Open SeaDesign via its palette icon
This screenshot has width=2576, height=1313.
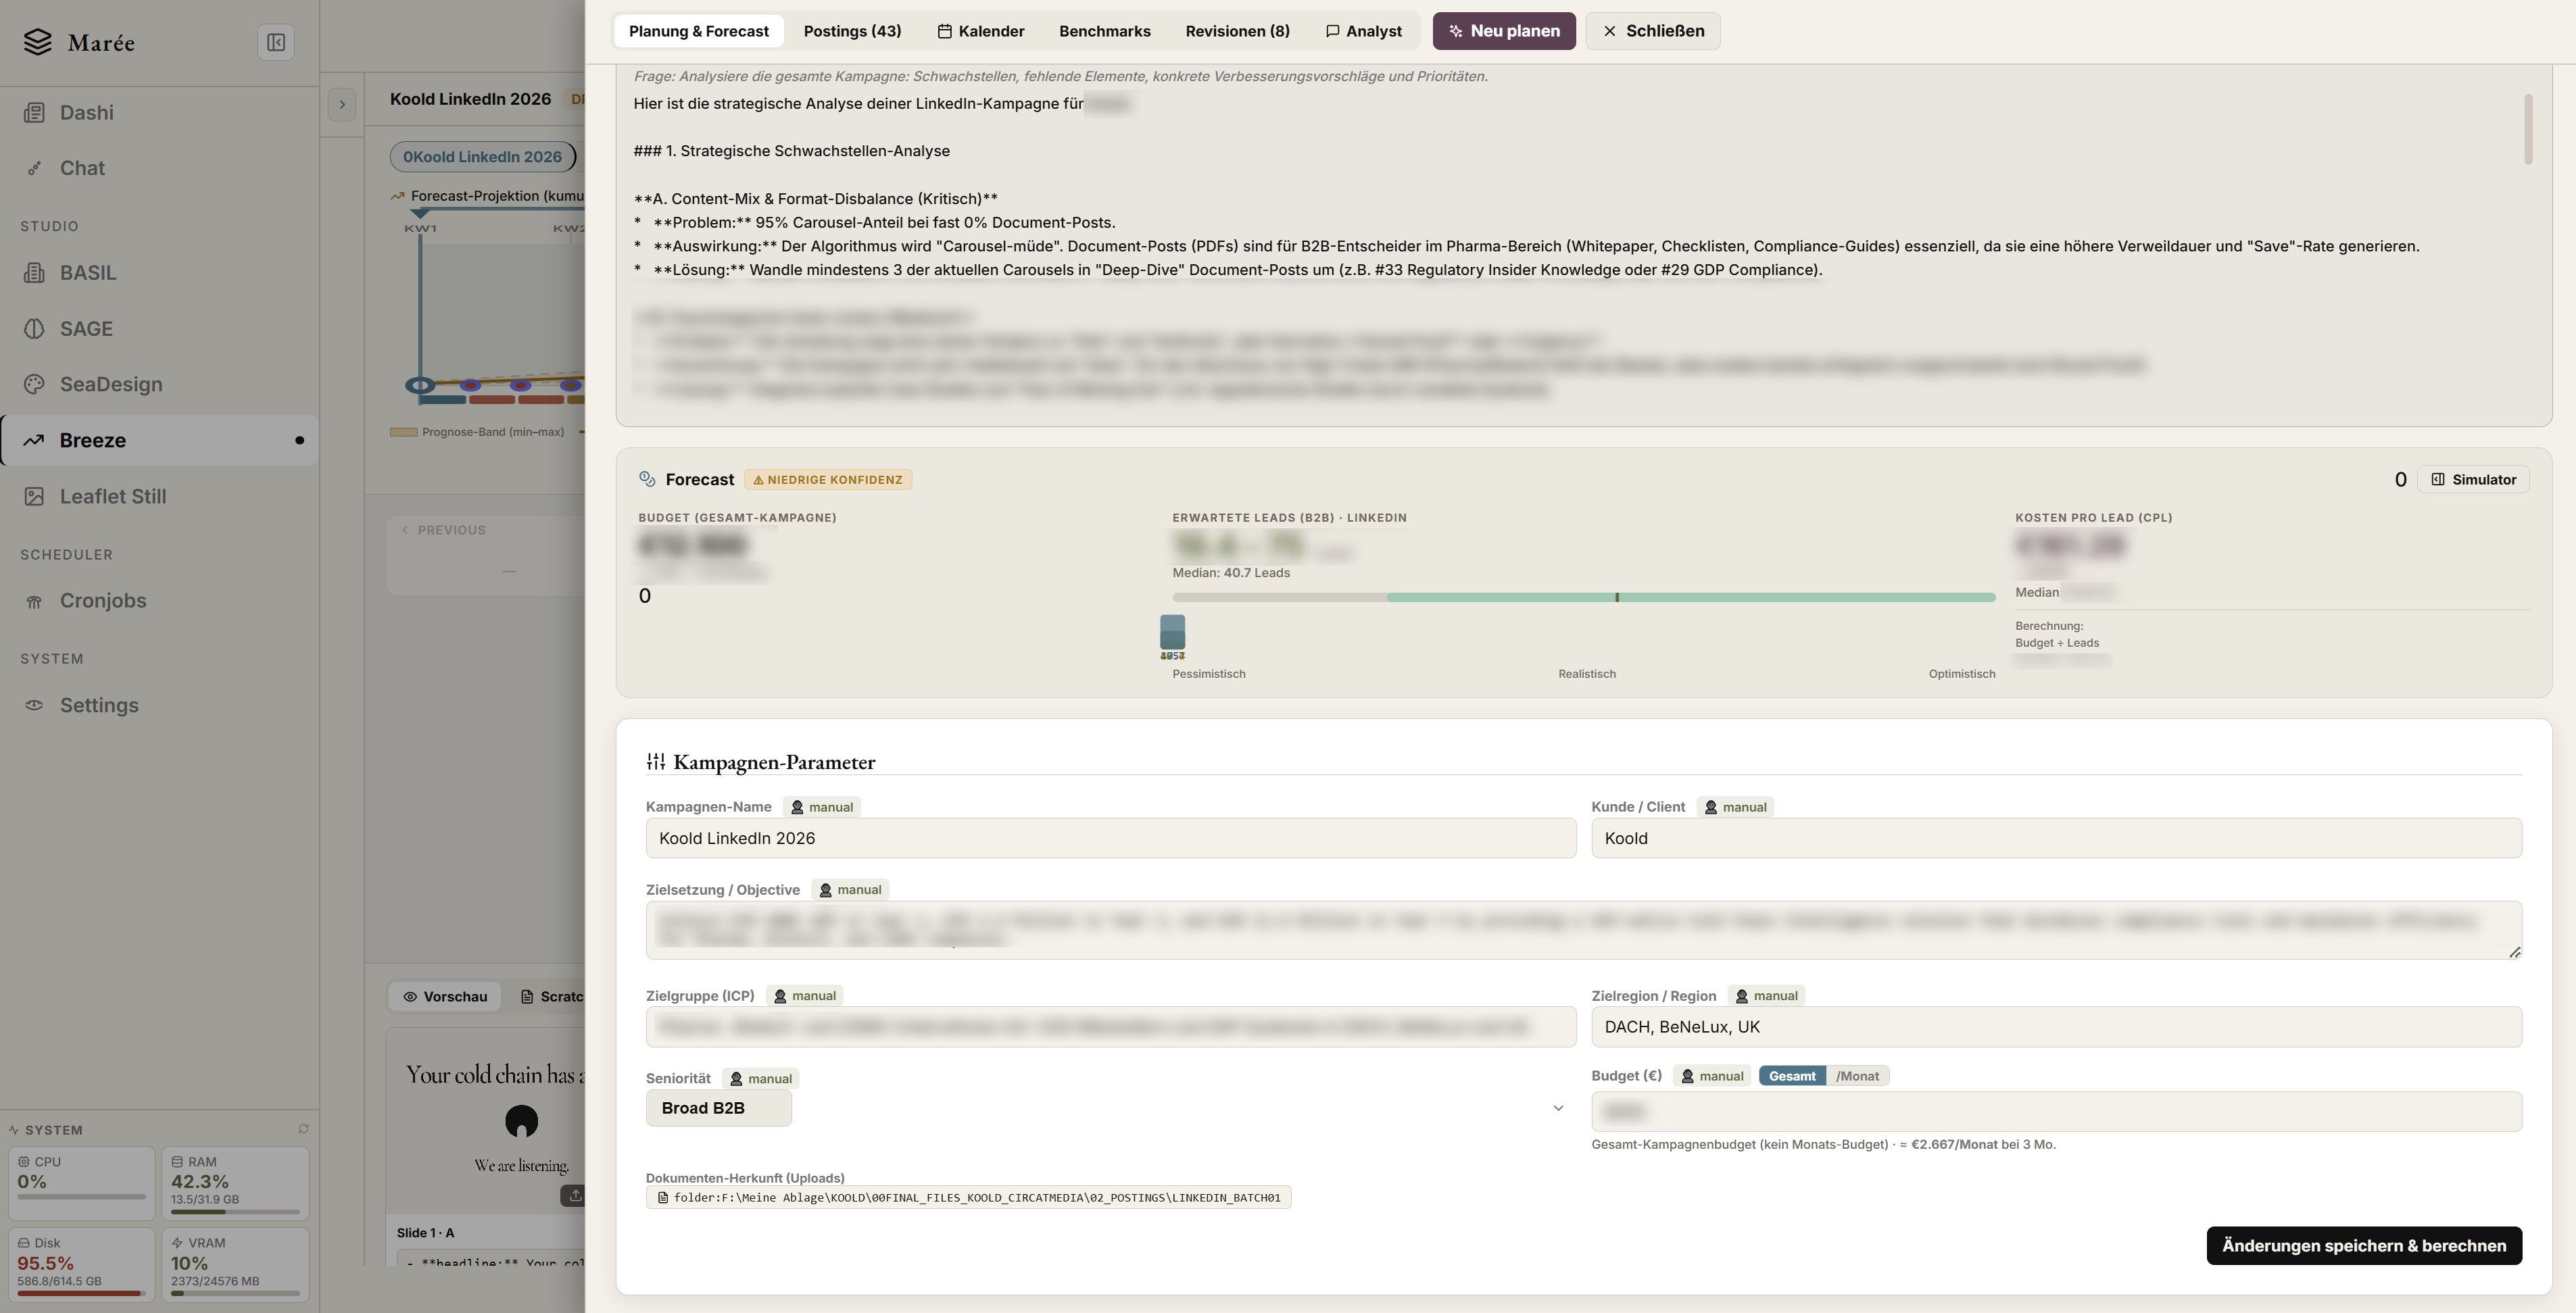tap(34, 384)
